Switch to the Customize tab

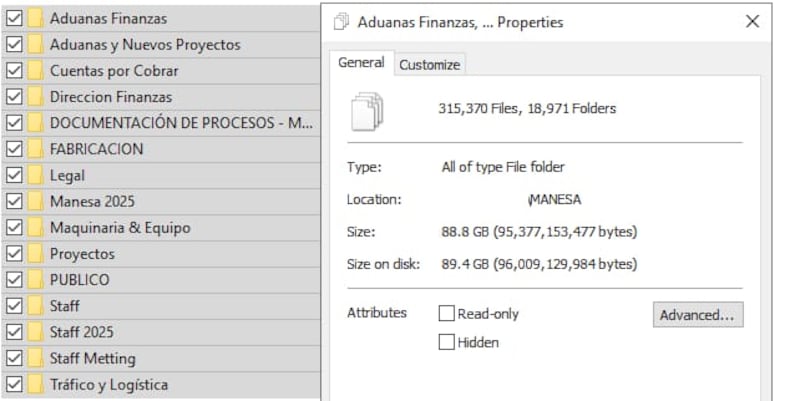click(430, 65)
